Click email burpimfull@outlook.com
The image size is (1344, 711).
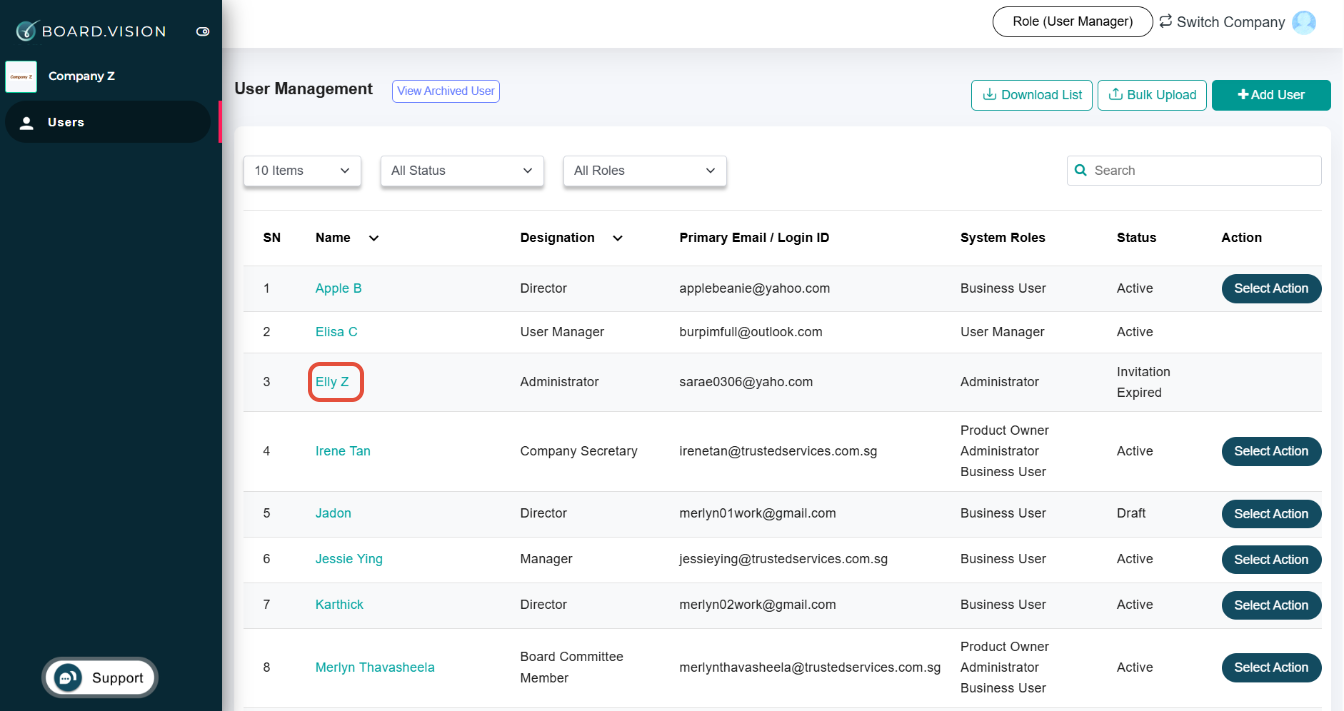pos(751,332)
